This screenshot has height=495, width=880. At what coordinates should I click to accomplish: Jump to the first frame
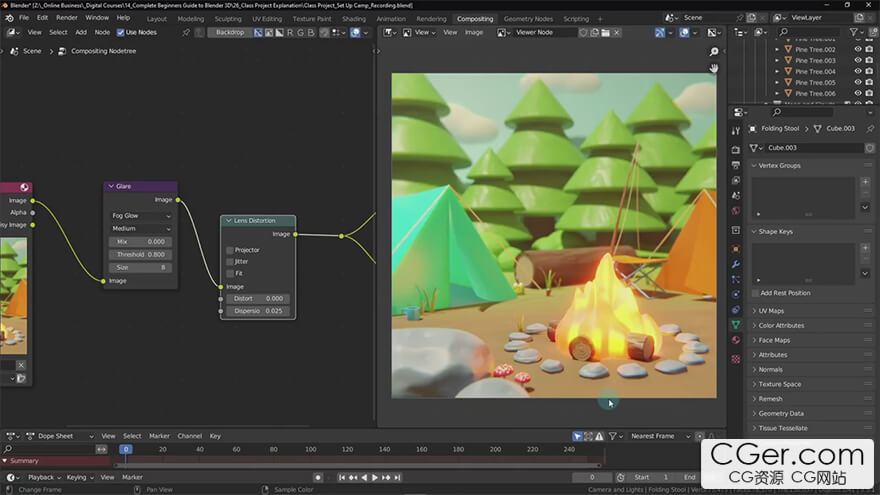click(x=342, y=478)
